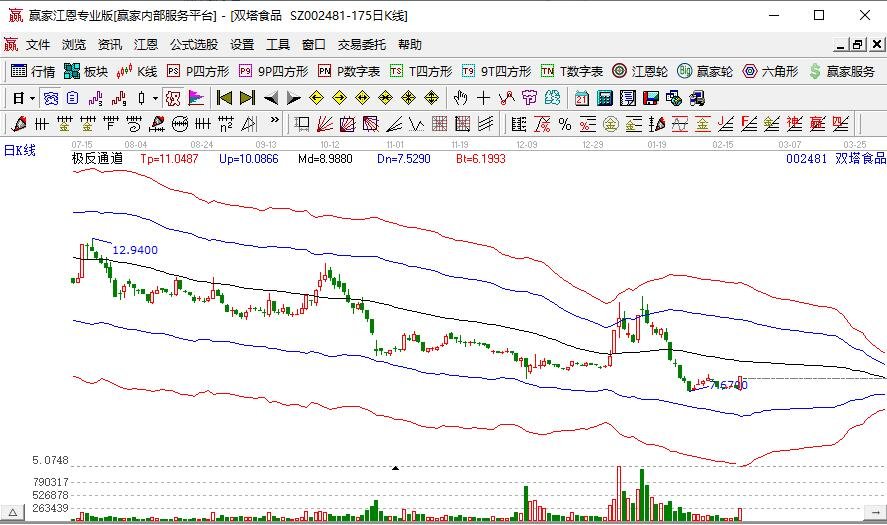Open the 江恩 menu
Screen dimensions: 887x525
pyautogui.click(x=146, y=45)
